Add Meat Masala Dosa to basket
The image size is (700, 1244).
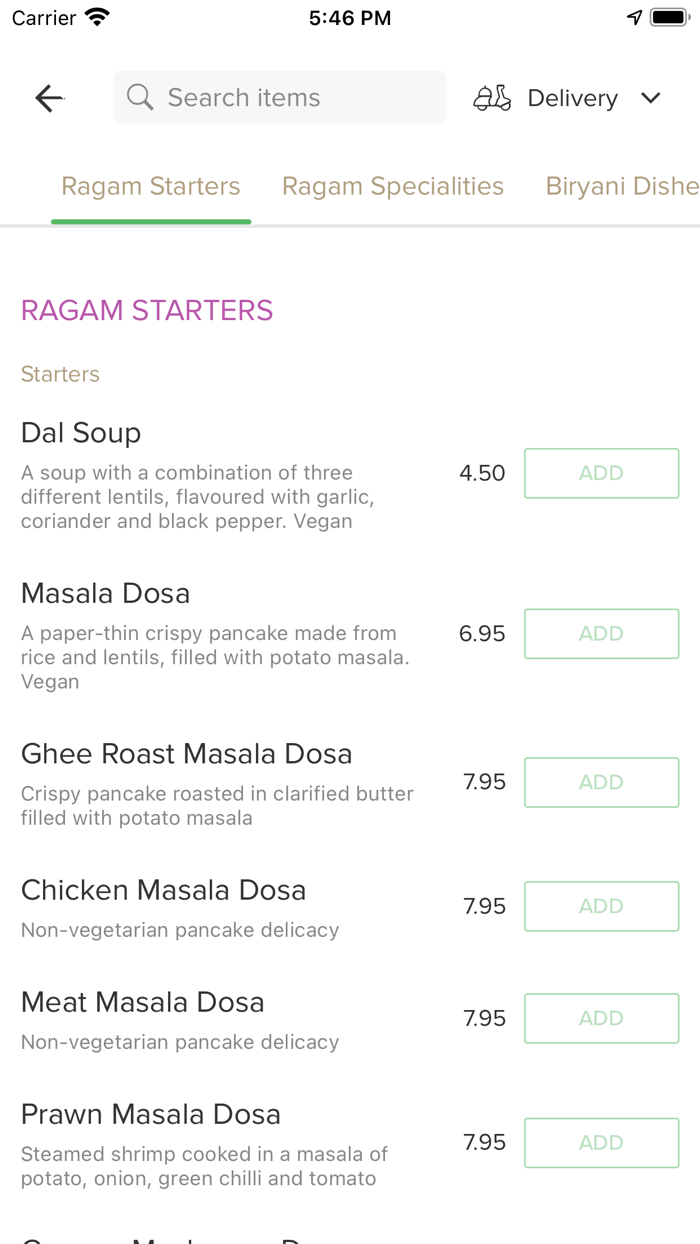click(601, 1018)
